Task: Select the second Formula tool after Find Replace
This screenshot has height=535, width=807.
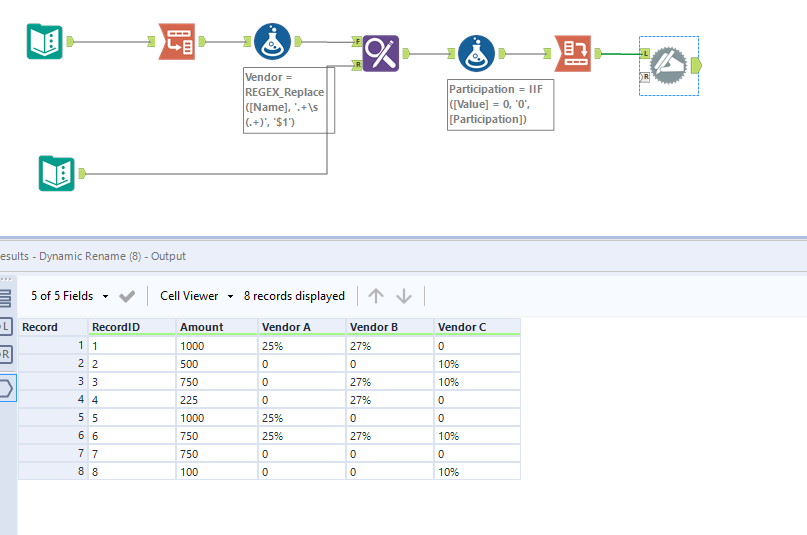Action: pyautogui.click(x=476, y=53)
